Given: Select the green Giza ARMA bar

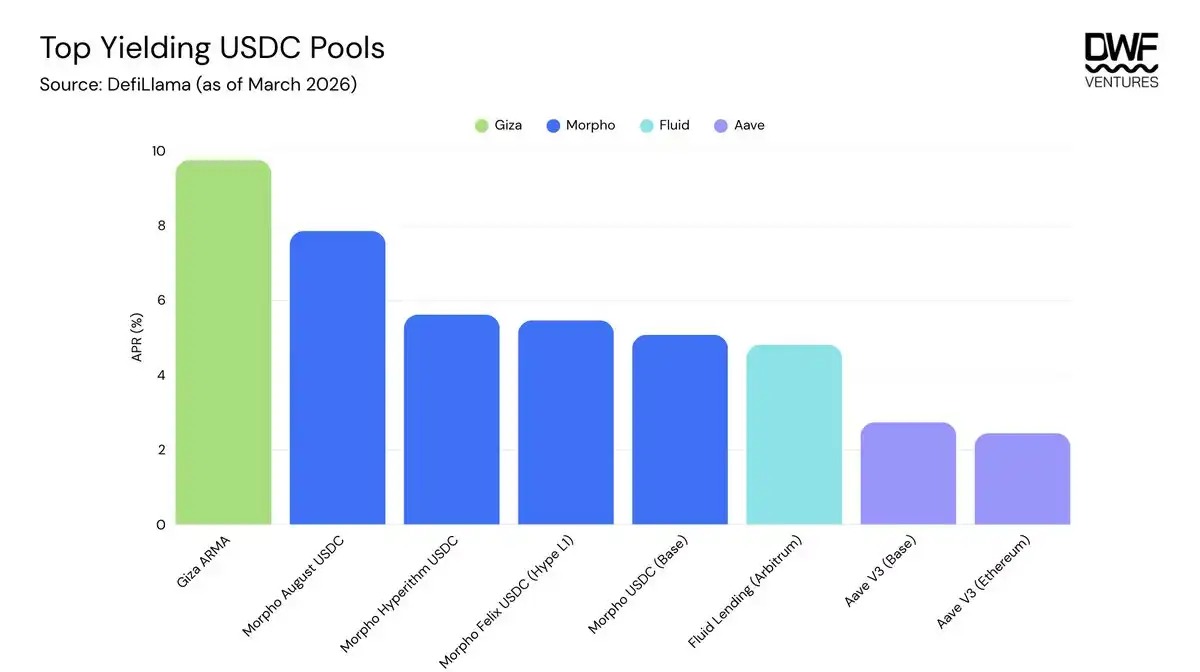Looking at the screenshot, I should [223, 342].
